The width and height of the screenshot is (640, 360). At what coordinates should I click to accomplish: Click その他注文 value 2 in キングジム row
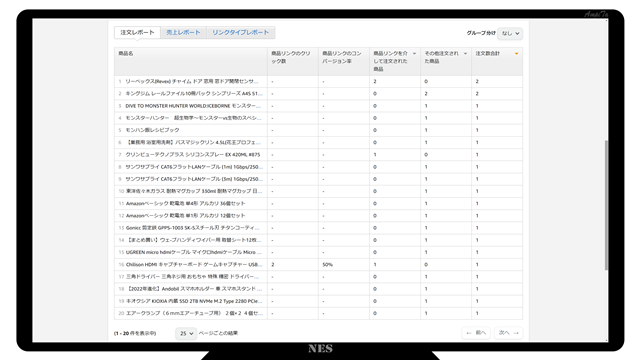[x=426, y=94]
